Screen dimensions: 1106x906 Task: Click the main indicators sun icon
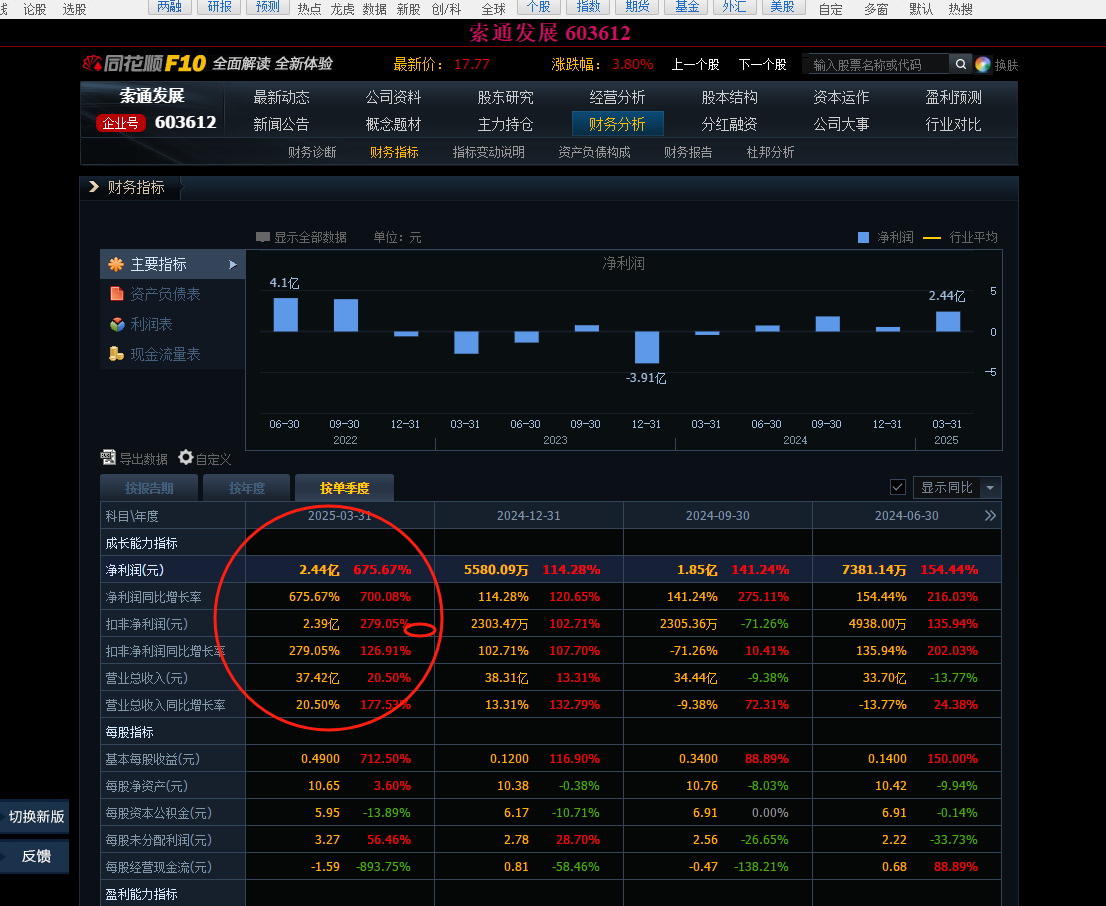(116, 265)
